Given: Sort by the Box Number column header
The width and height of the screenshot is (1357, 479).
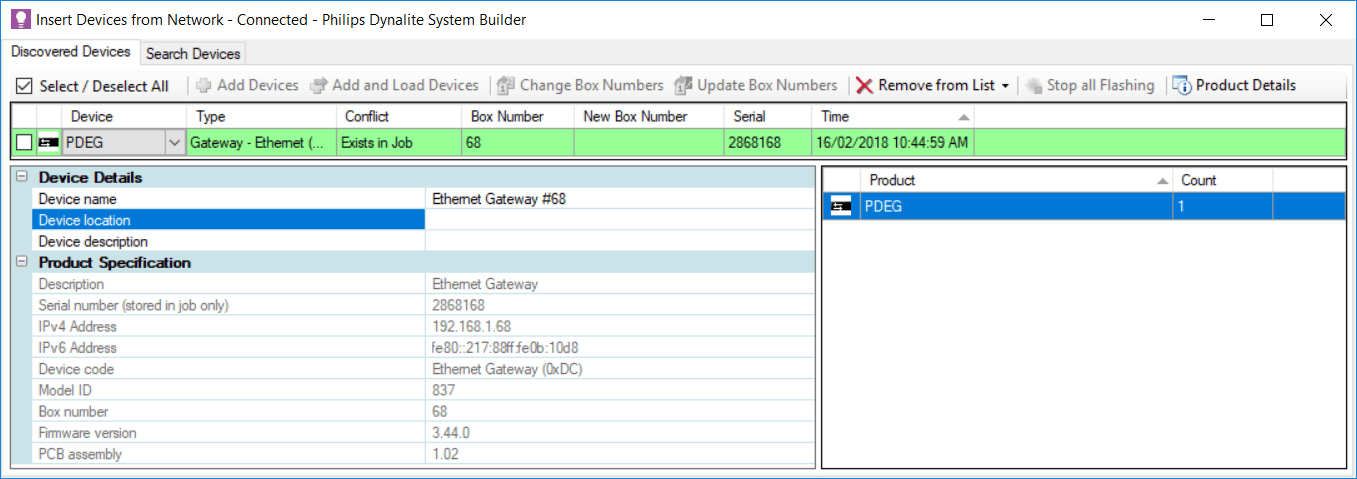Looking at the screenshot, I should pos(518,117).
